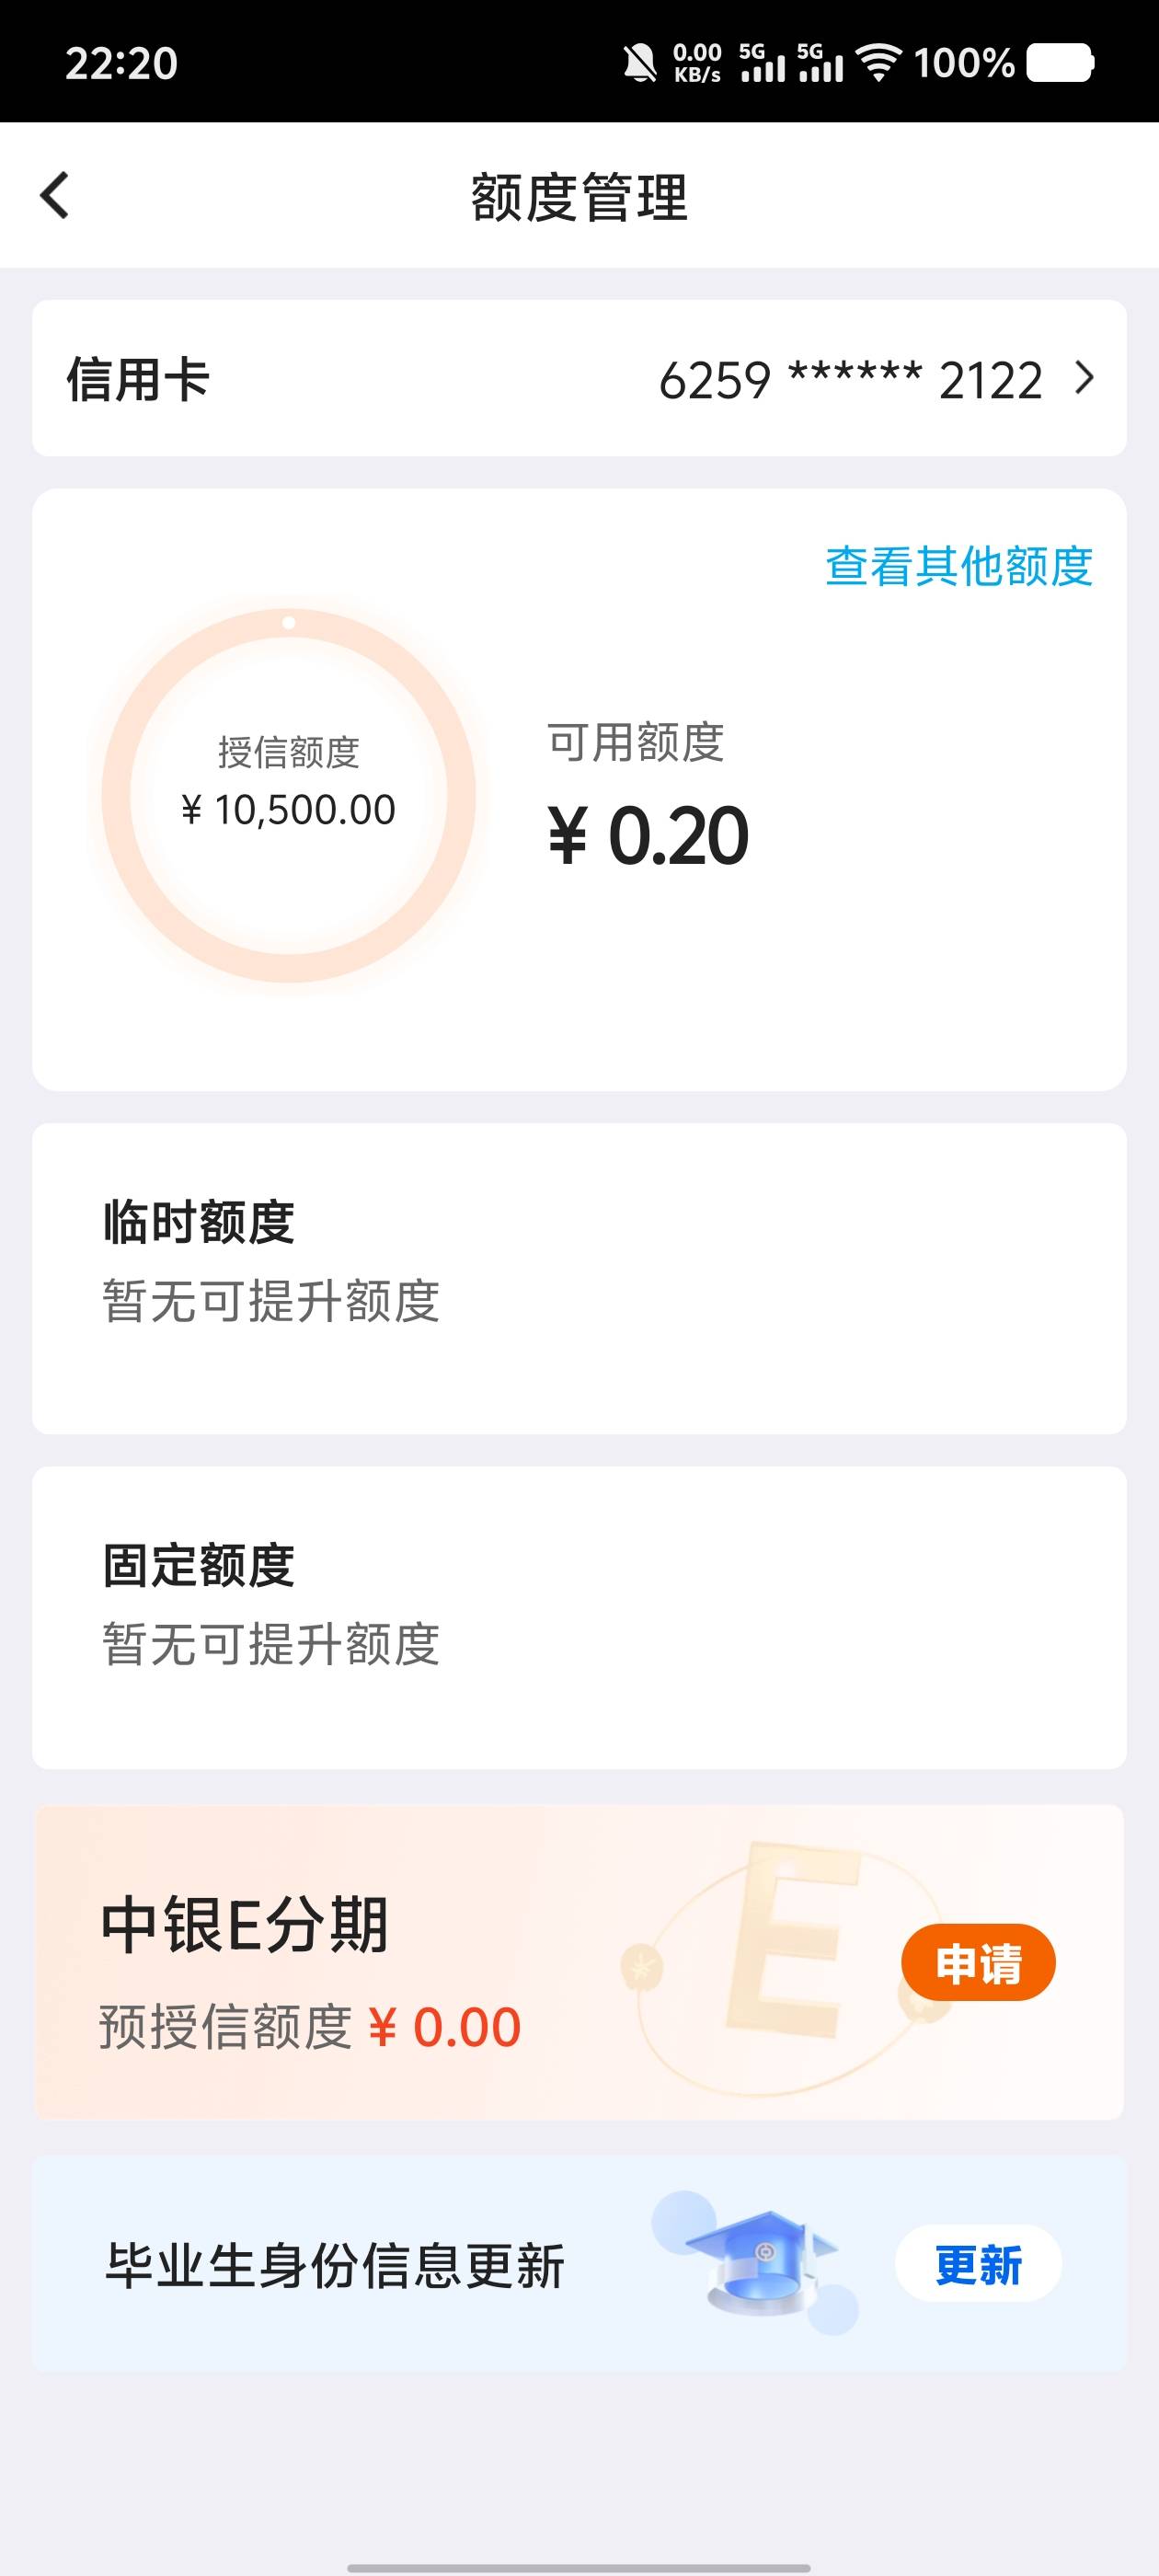
Task: Tap the 可用额度 ¥0.20 amount
Action: pyautogui.click(x=648, y=836)
